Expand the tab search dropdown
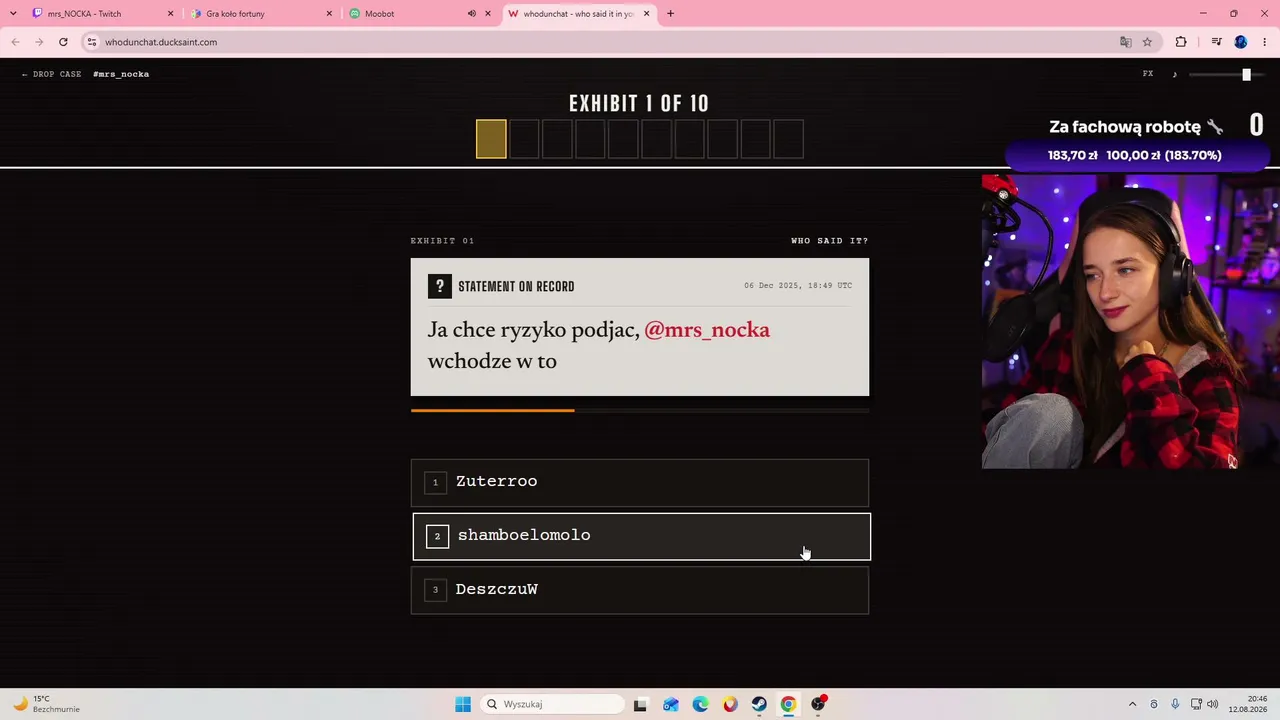The height and width of the screenshot is (720, 1280). point(13,14)
